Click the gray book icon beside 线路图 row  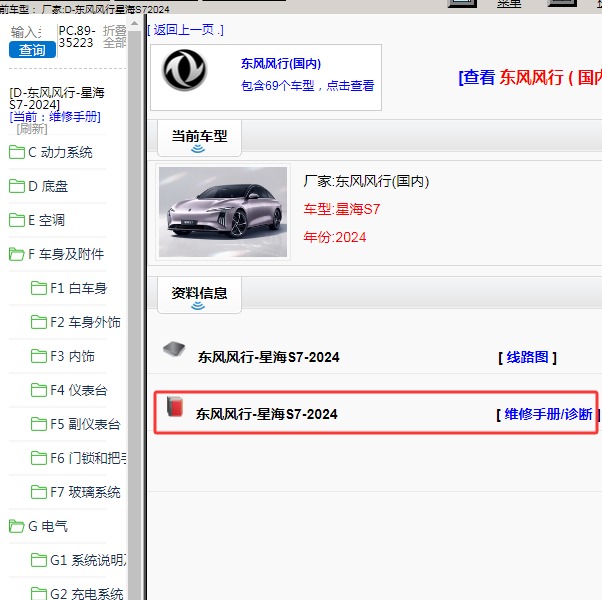pos(174,349)
